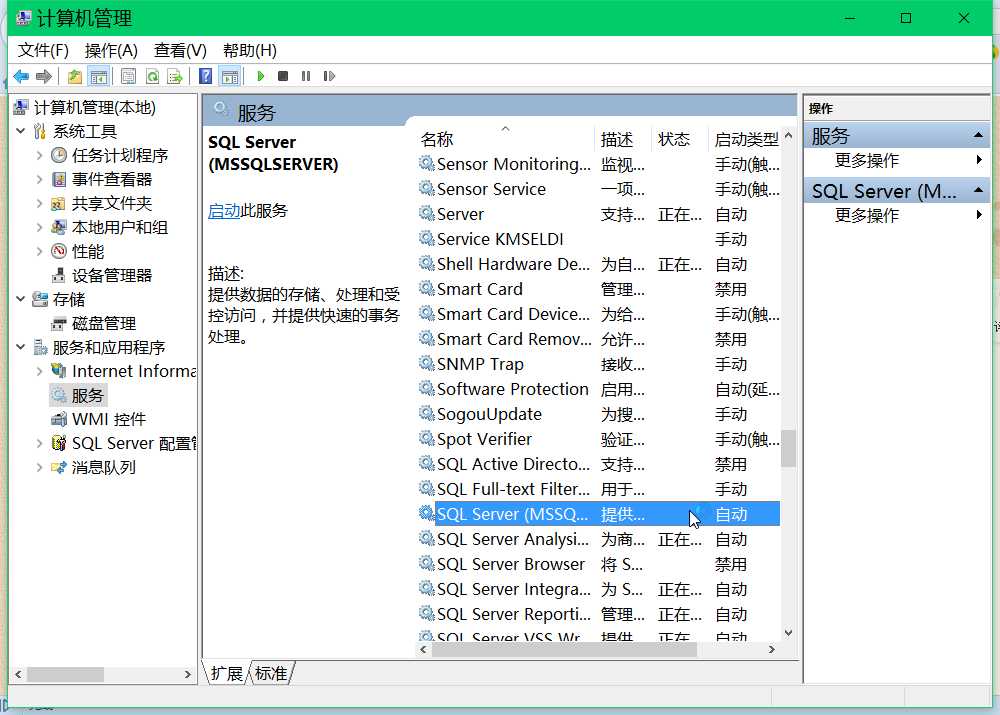Expand the 事件查看器 node arrow

click(40, 180)
